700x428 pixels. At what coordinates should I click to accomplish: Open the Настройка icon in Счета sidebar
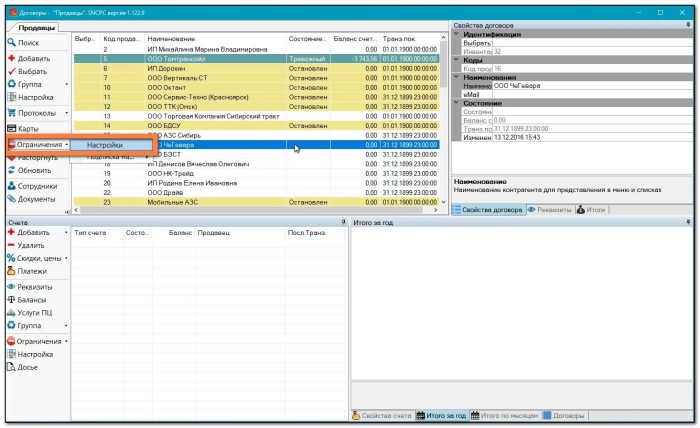click(x=11, y=354)
